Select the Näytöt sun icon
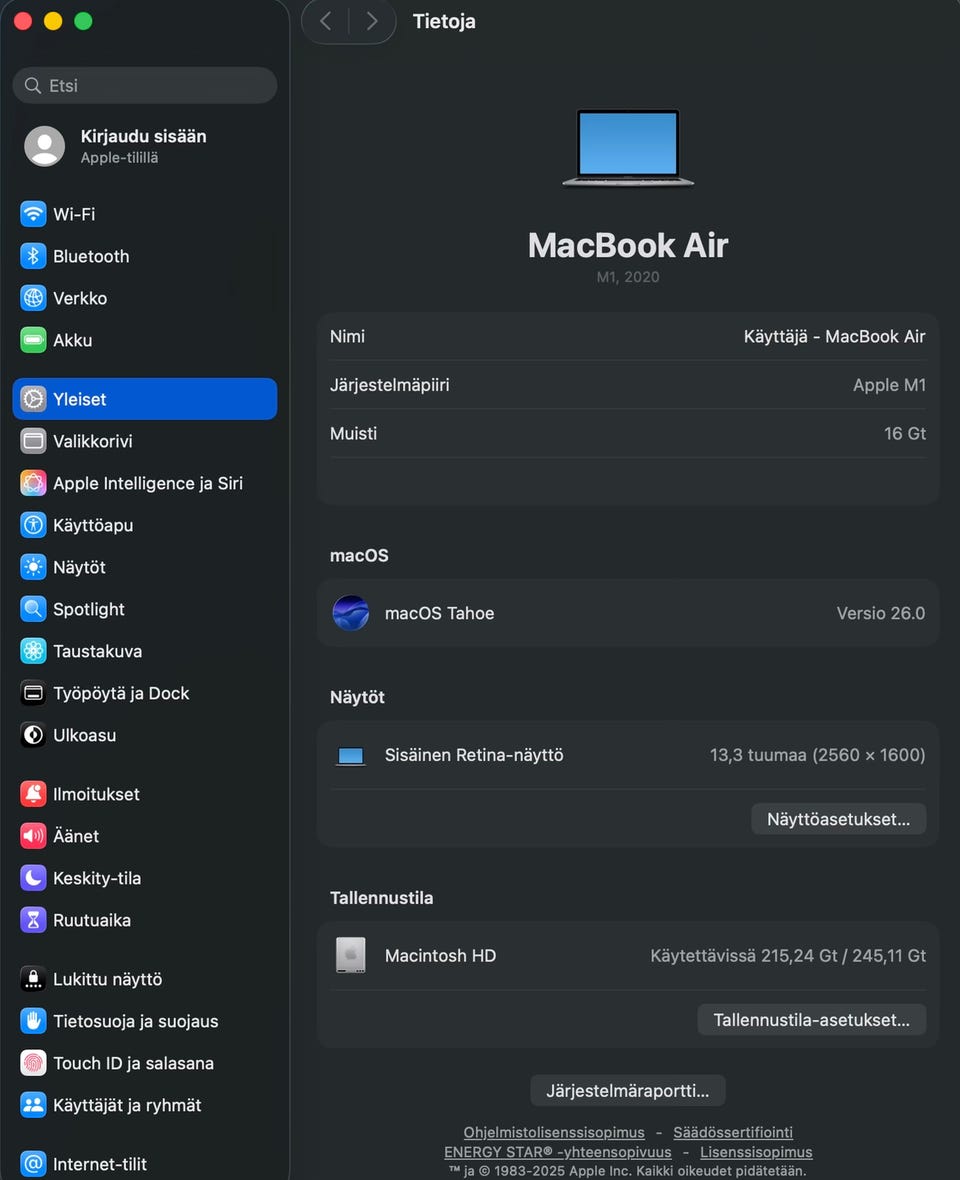 pos(33,567)
